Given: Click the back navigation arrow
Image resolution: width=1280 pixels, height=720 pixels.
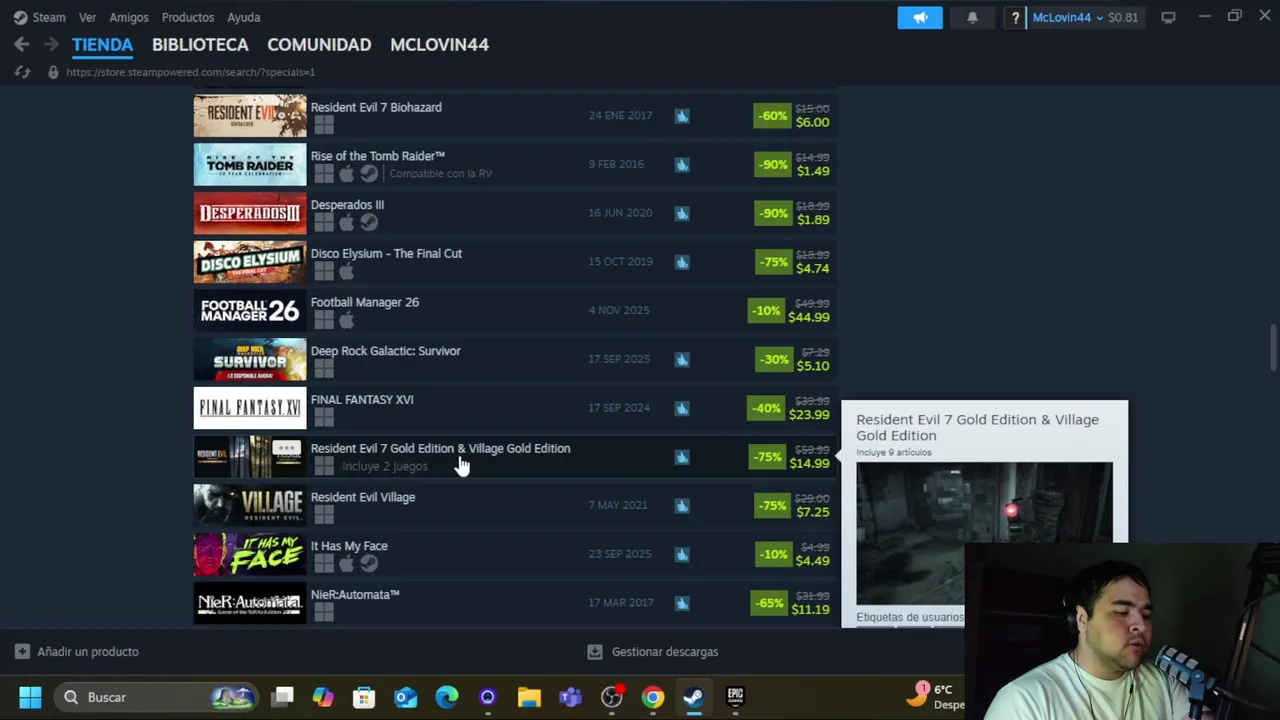Looking at the screenshot, I should tap(21, 45).
